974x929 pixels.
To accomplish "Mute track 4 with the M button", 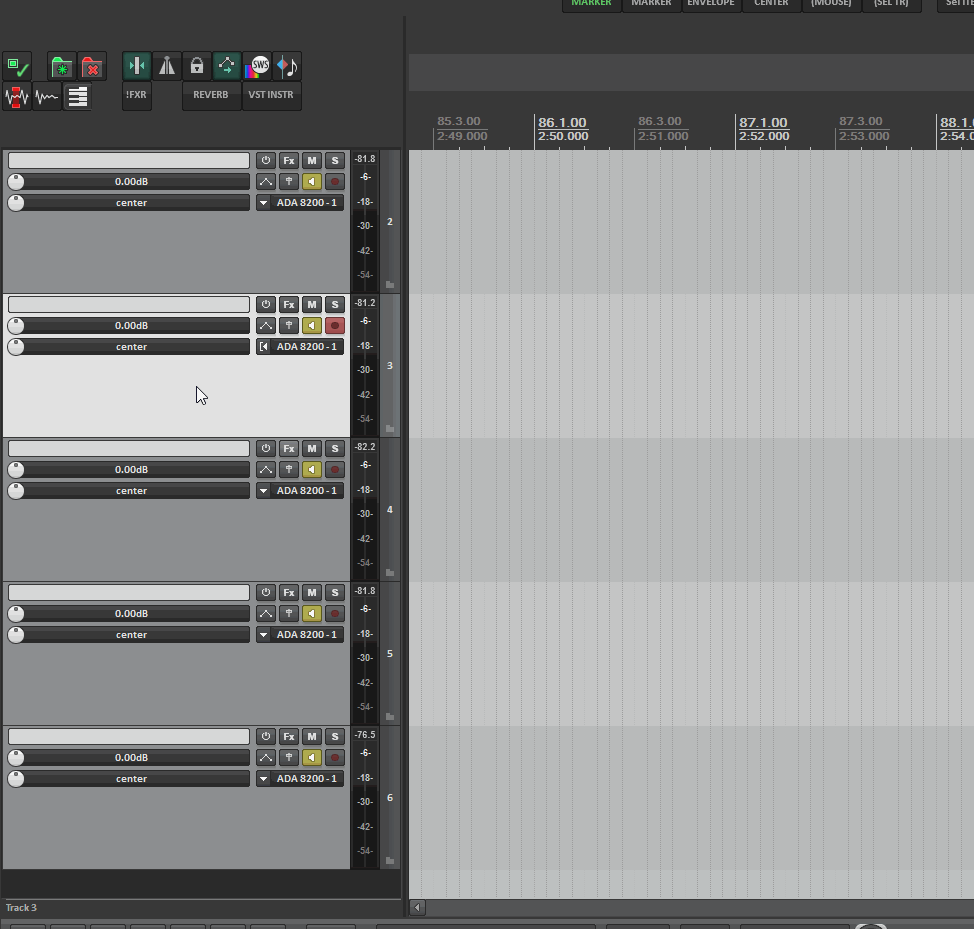I will point(312,449).
